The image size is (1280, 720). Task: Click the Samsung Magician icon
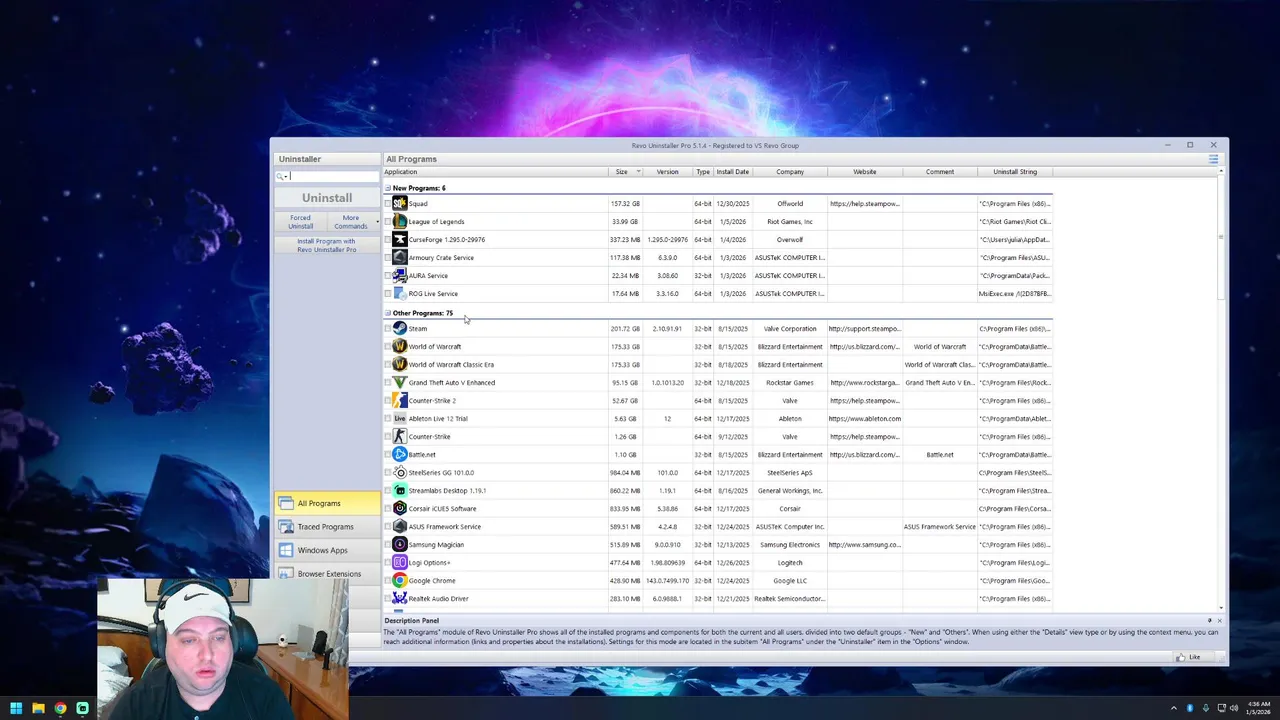tap(400, 545)
